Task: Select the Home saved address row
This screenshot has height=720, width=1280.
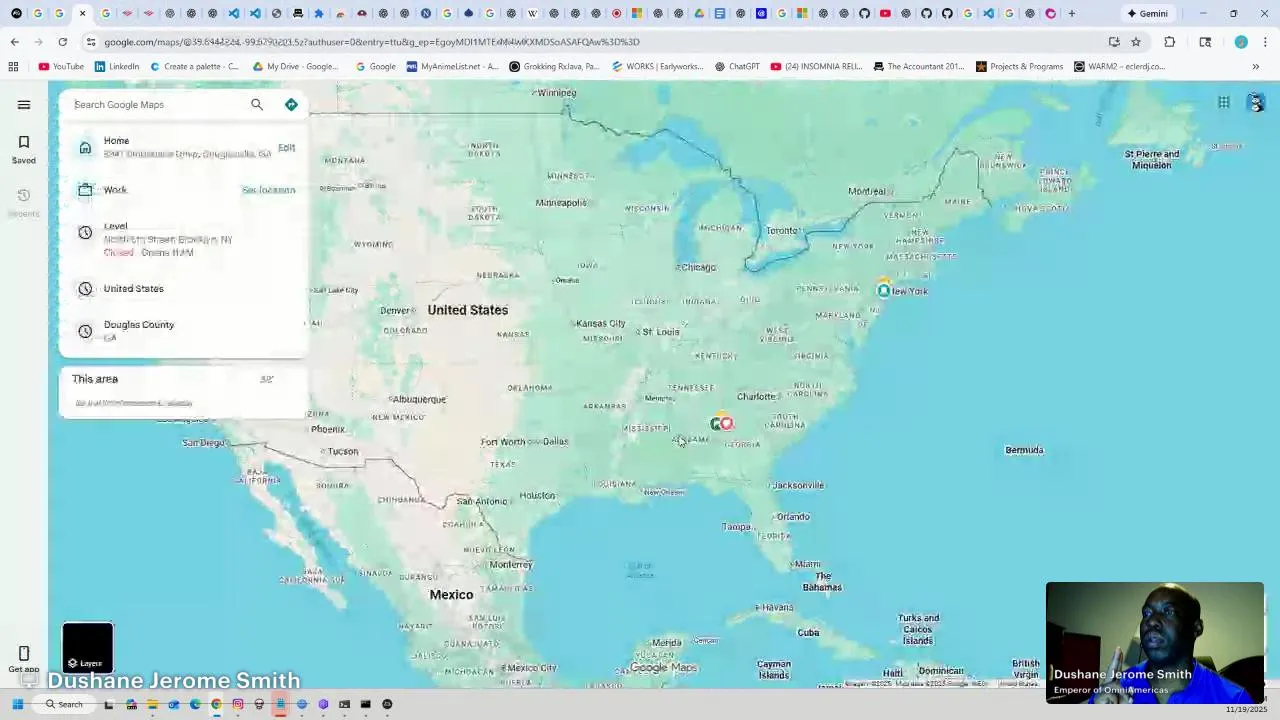Action: coord(183,147)
